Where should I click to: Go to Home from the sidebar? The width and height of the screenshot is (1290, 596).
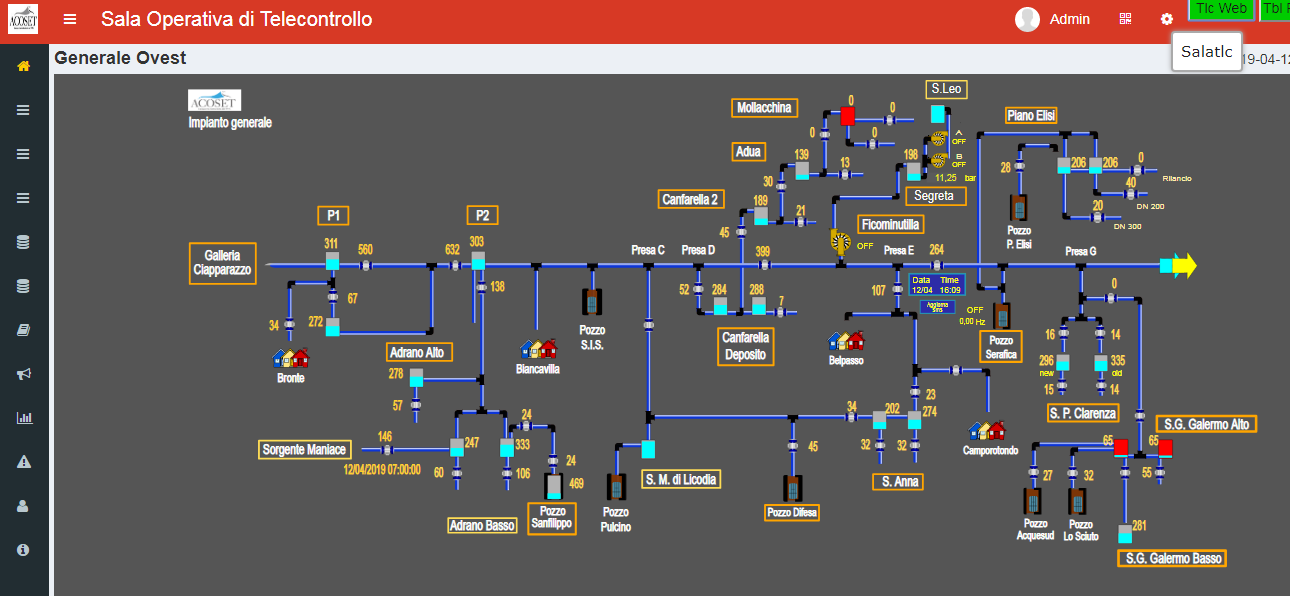tap(23, 66)
